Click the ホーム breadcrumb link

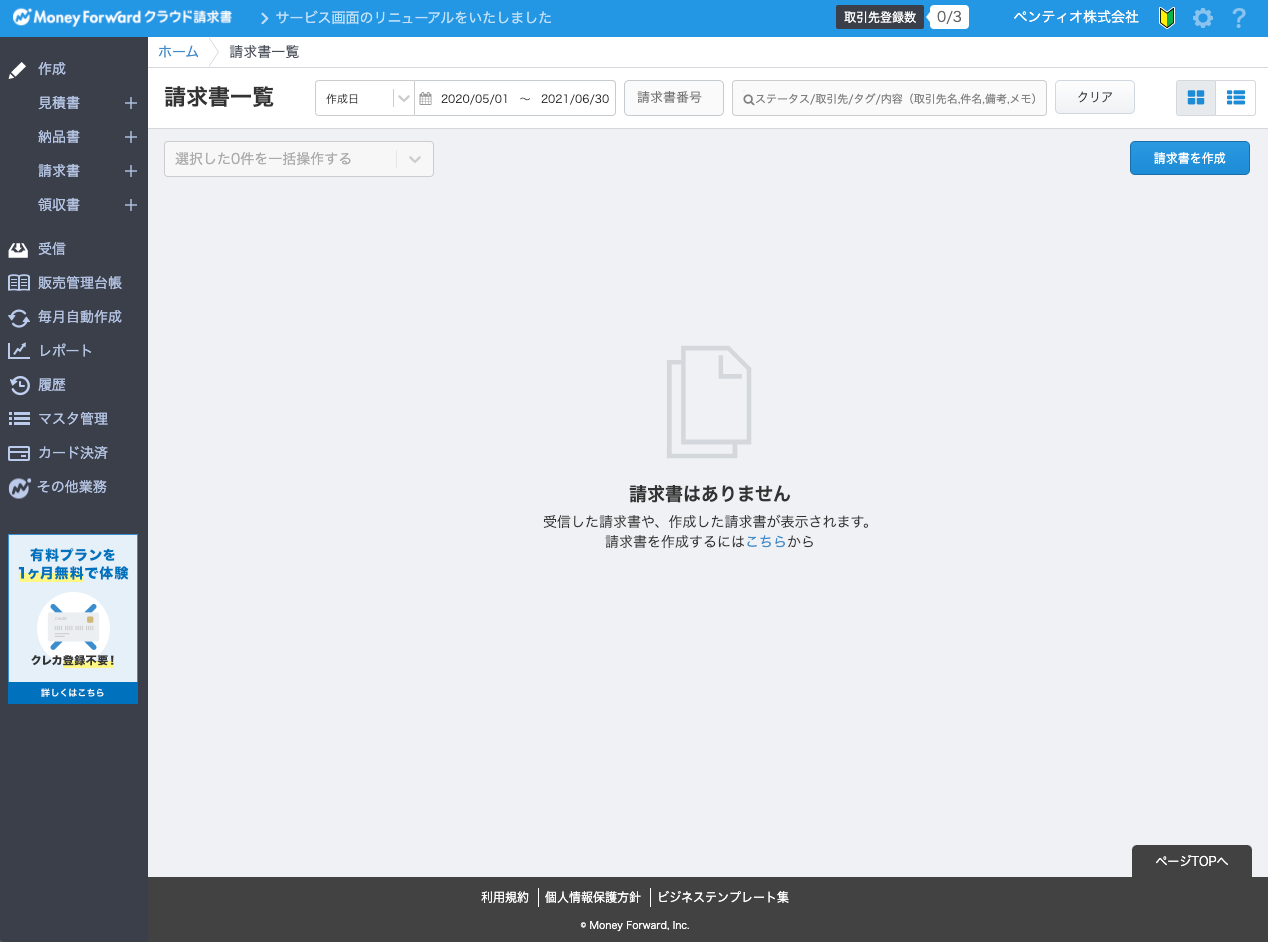pos(178,52)
